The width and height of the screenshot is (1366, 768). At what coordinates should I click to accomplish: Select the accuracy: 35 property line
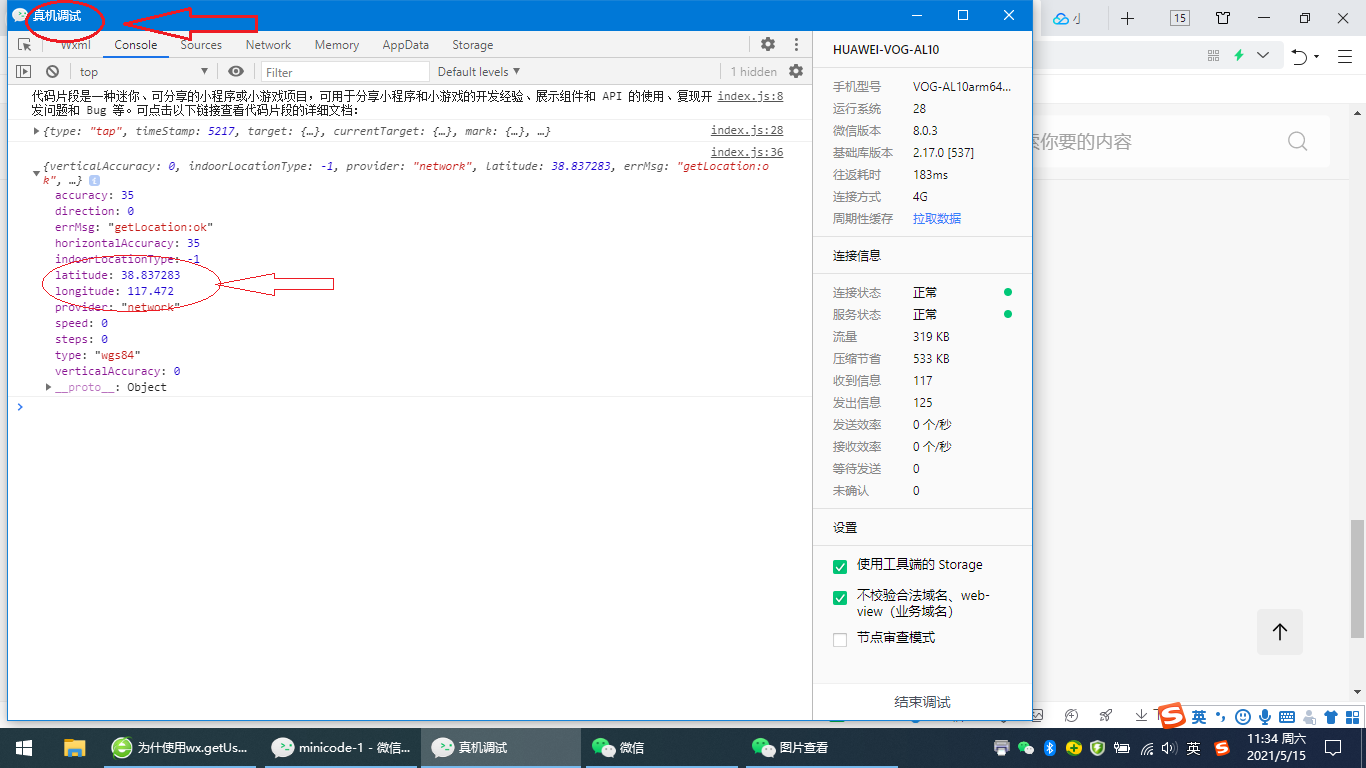[x=94, y=195]
